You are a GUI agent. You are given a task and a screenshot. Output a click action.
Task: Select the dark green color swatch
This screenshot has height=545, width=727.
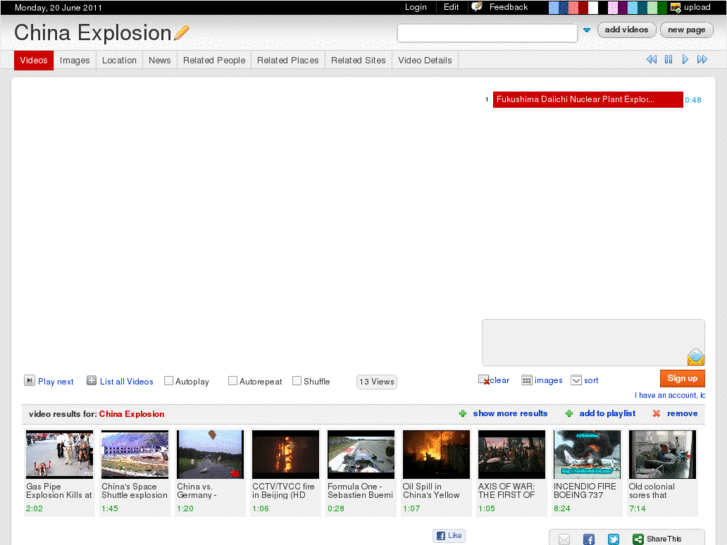[x=662, y=7]
